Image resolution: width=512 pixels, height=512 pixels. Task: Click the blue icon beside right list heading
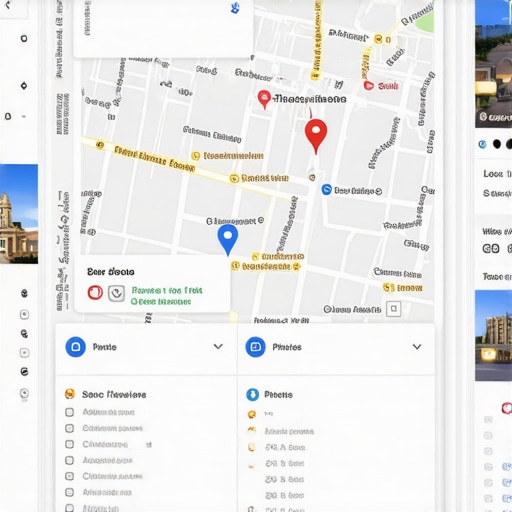[x=252, y=394]
